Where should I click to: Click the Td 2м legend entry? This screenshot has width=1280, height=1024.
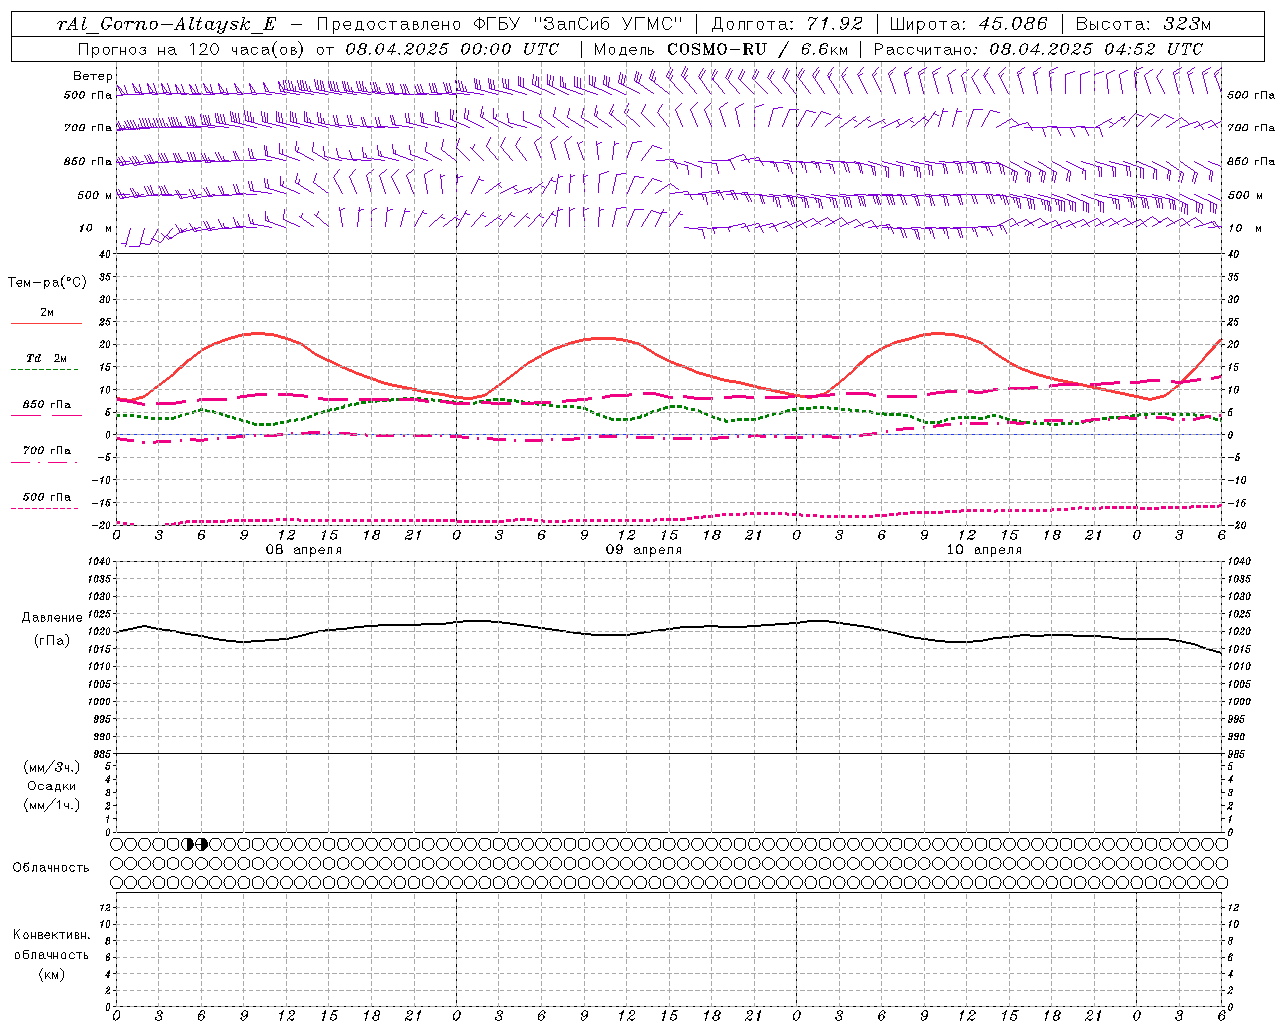pyautogui.click(x=46, y=357)
